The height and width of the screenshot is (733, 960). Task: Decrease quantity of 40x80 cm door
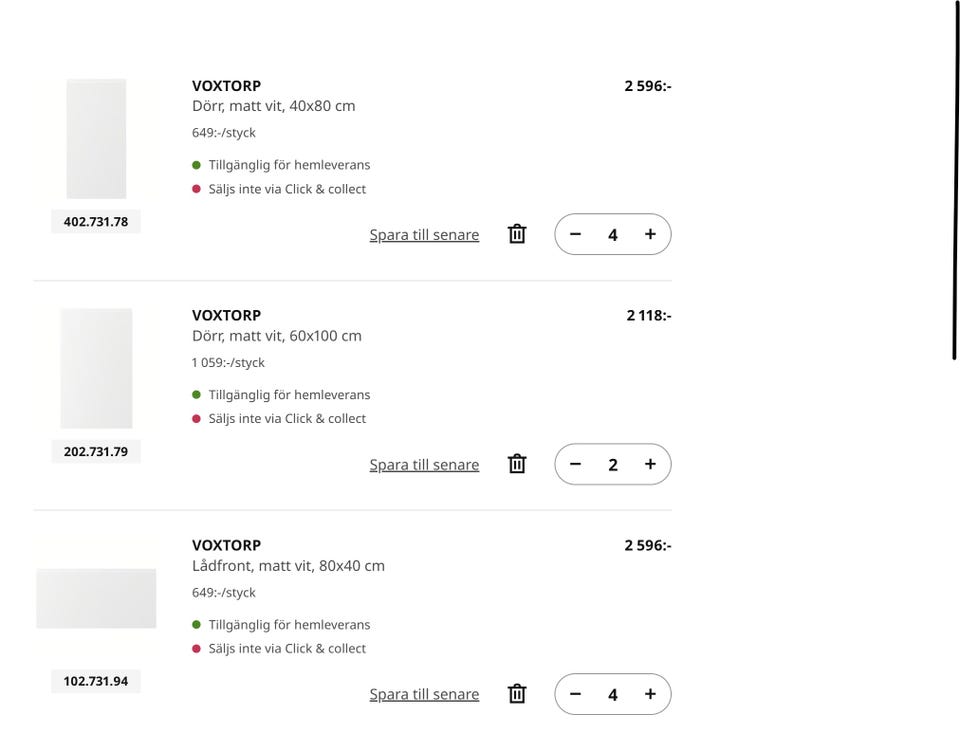point(575,234)
